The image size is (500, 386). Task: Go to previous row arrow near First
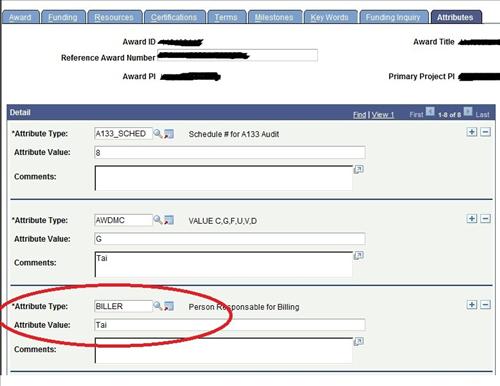(430, 111)
